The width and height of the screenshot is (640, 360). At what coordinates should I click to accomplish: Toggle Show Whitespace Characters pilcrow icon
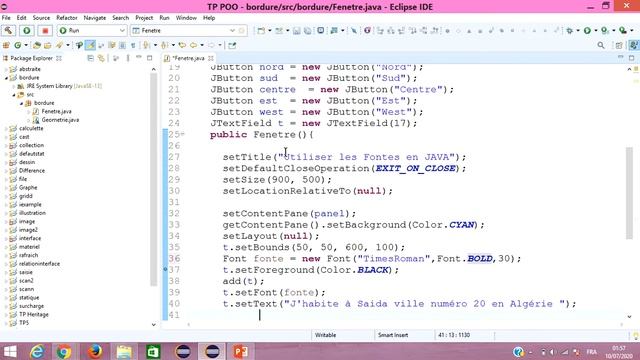pyautogui.click(x=133, y=45)
